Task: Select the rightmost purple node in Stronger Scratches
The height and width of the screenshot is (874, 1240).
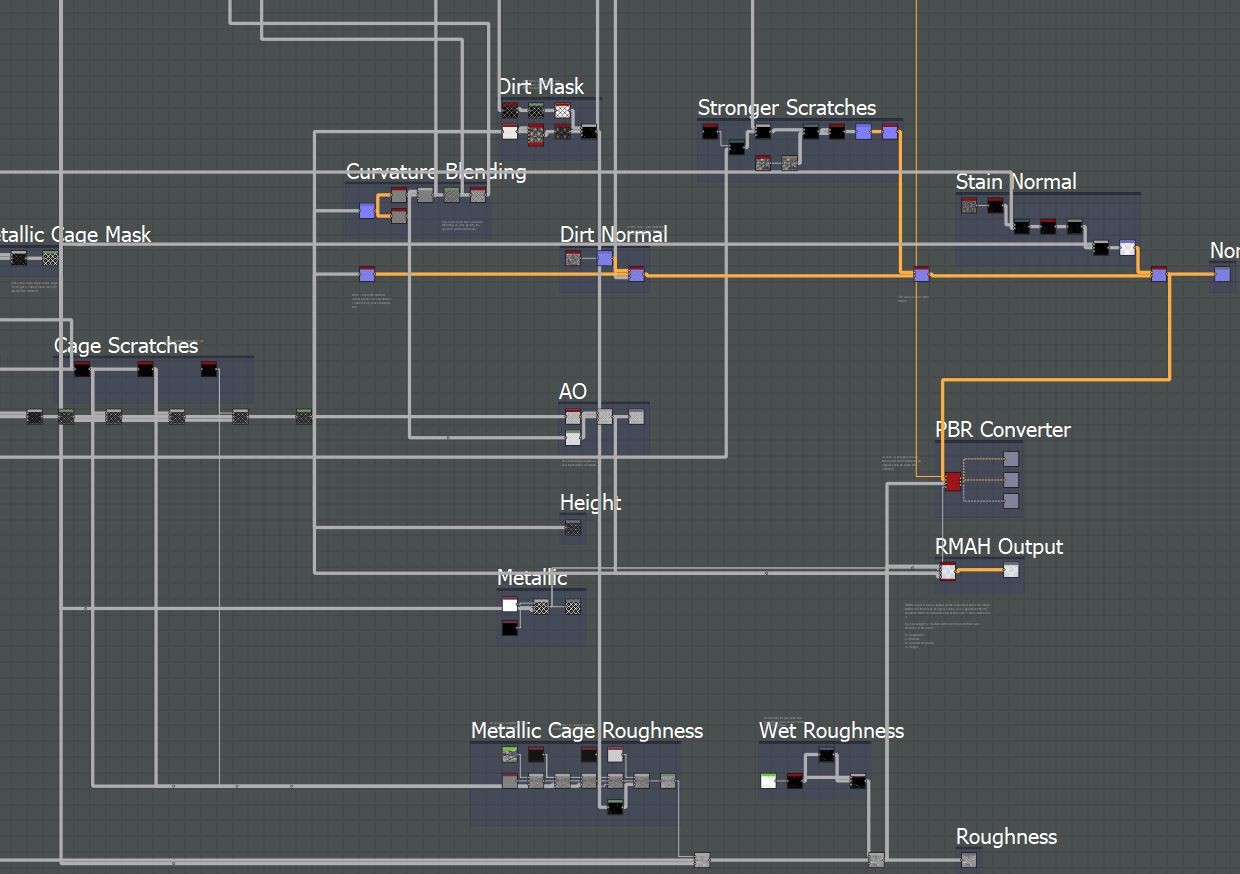Action: point(890,132)
